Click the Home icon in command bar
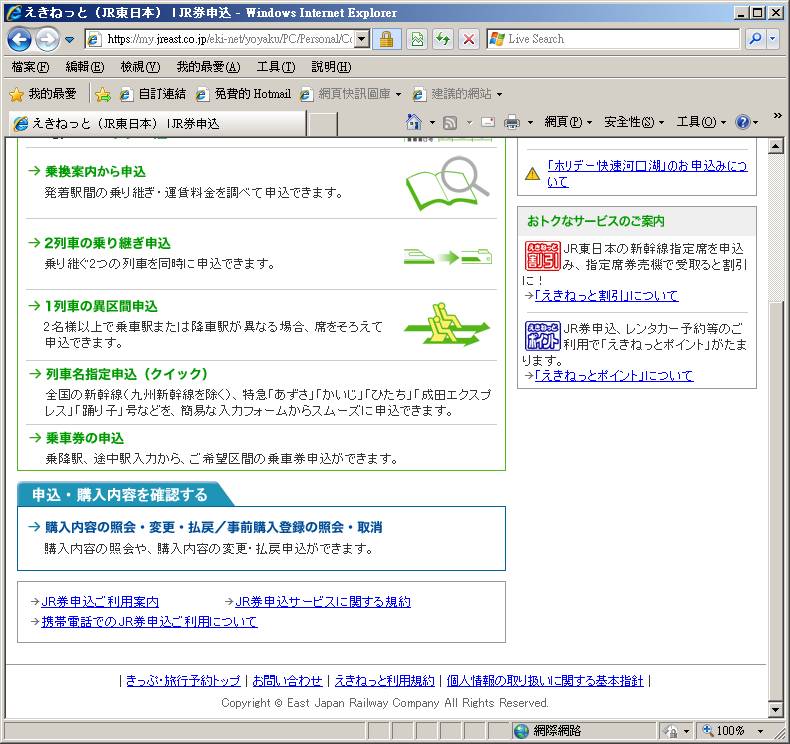This screenshot has height=744, width=790. 414,122
